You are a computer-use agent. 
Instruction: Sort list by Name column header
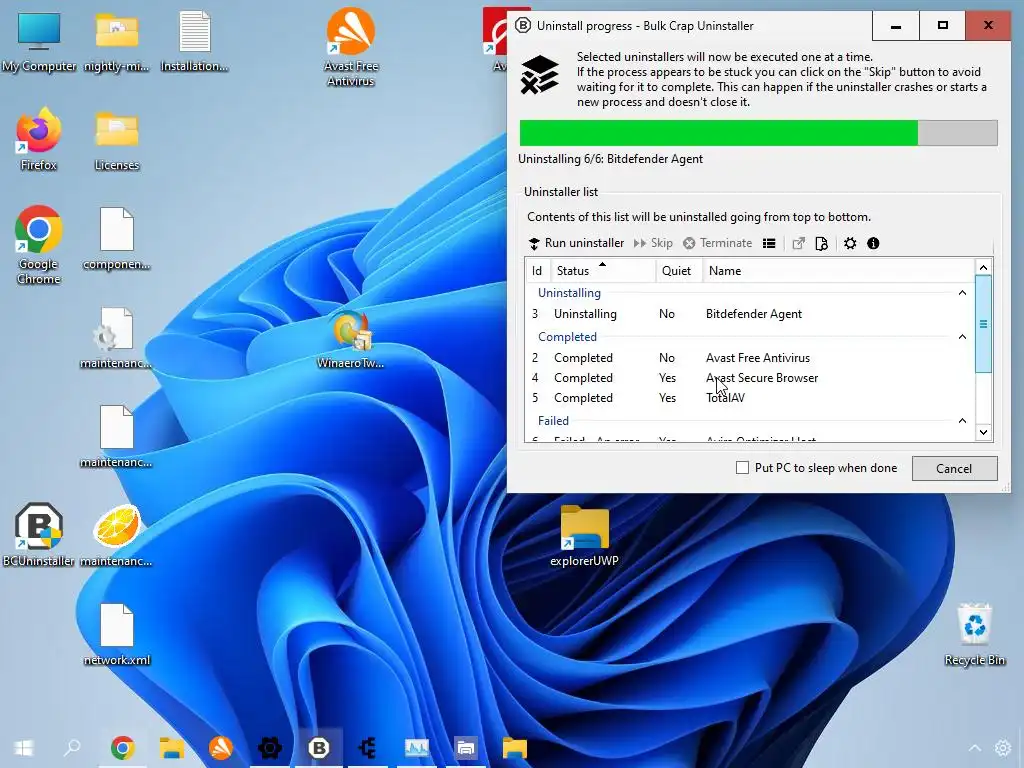click(x=839, y=270)
